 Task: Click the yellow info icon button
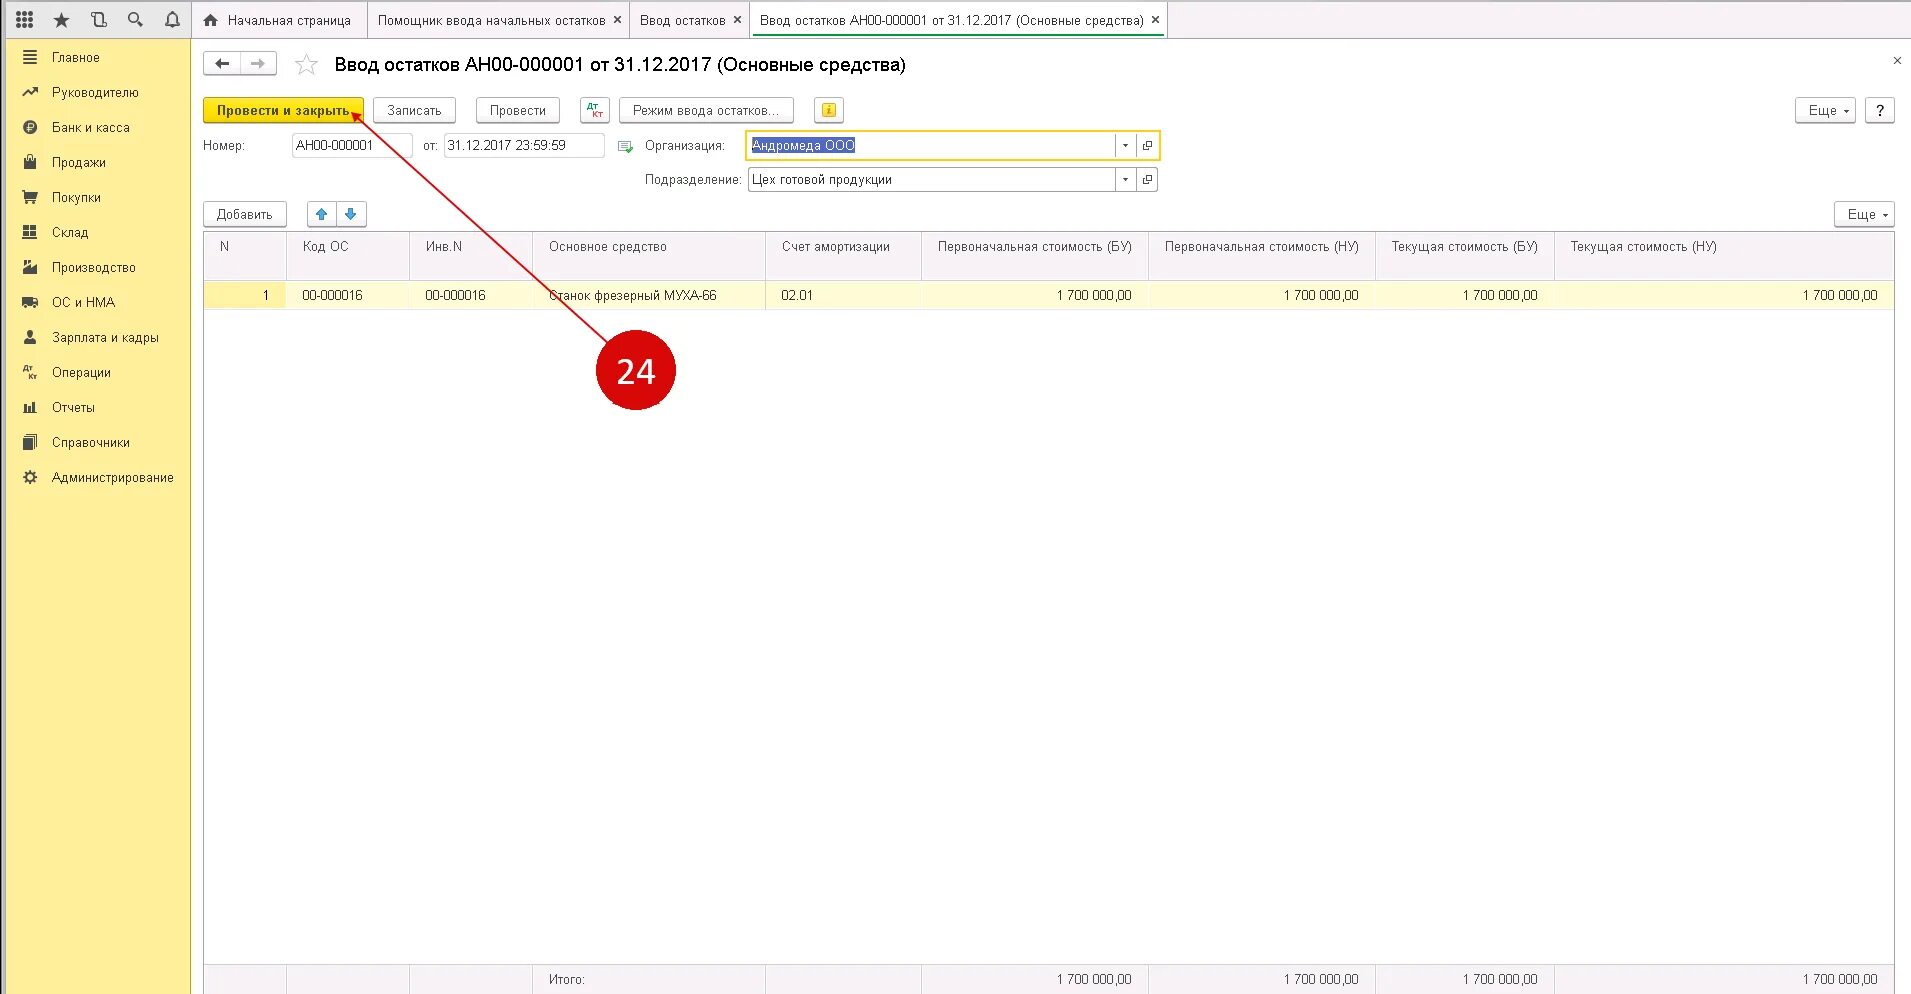coord(829,110)
